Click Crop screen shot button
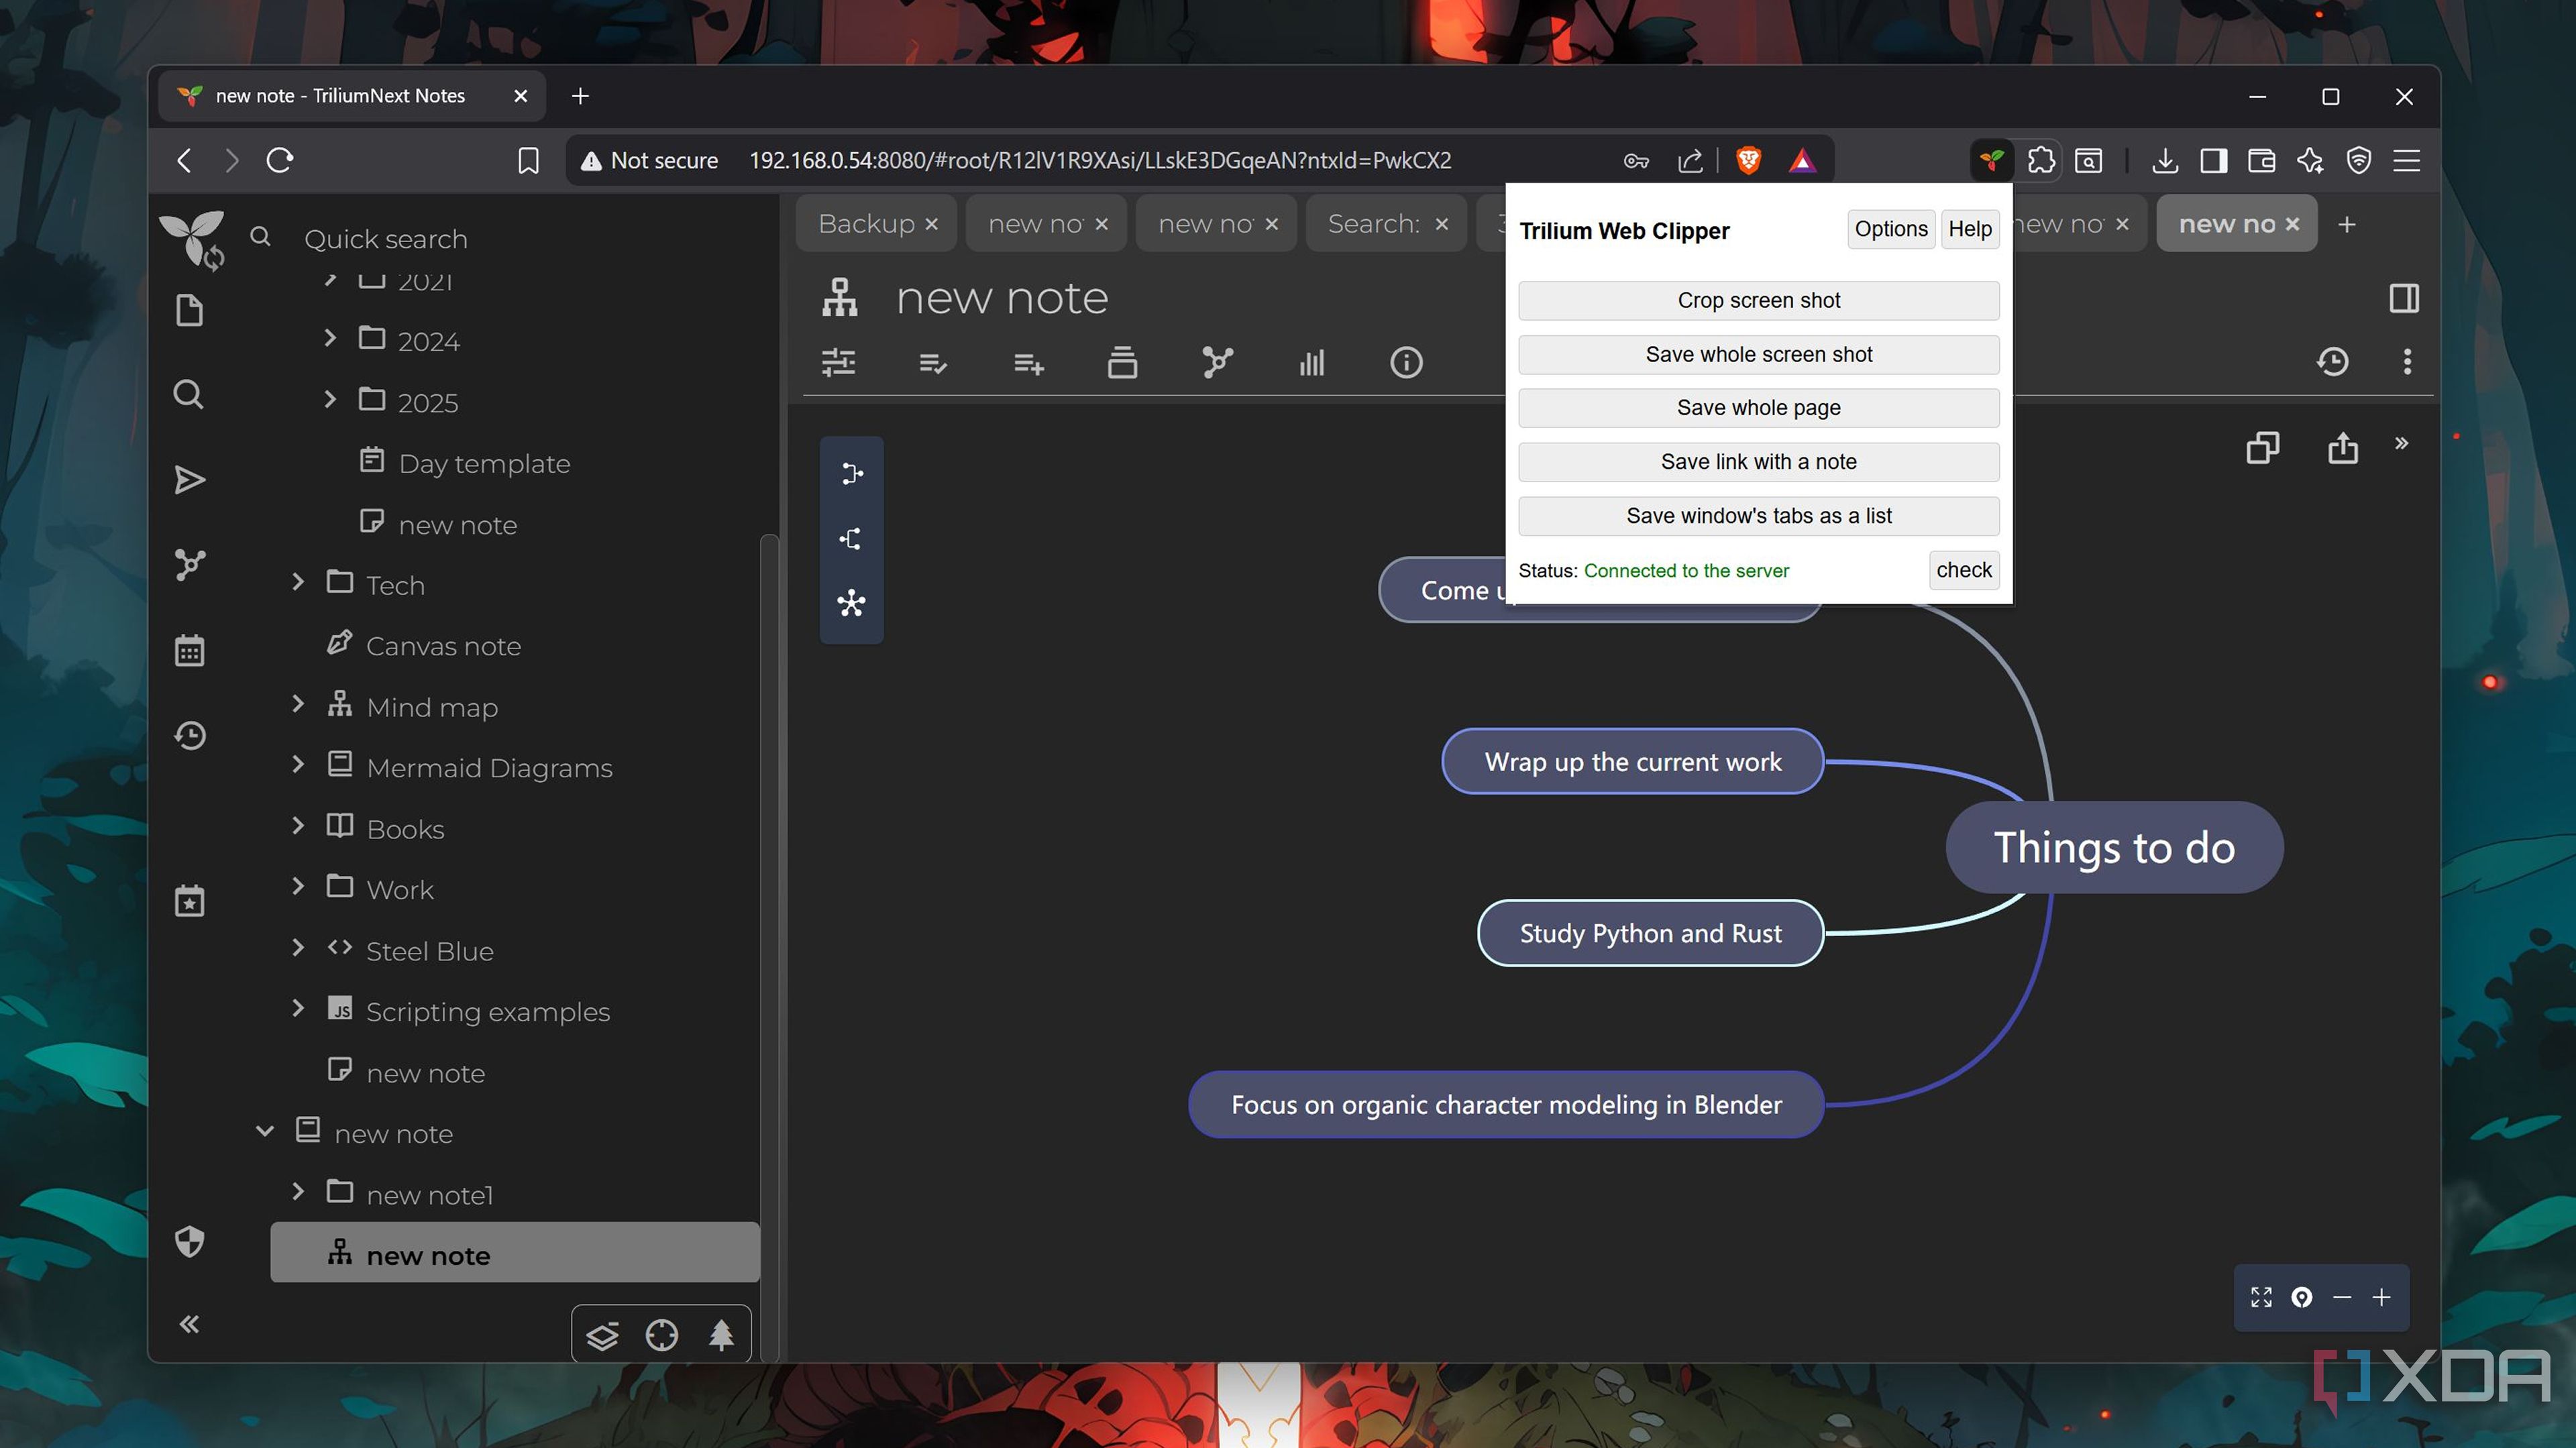 click(1758, 301)
